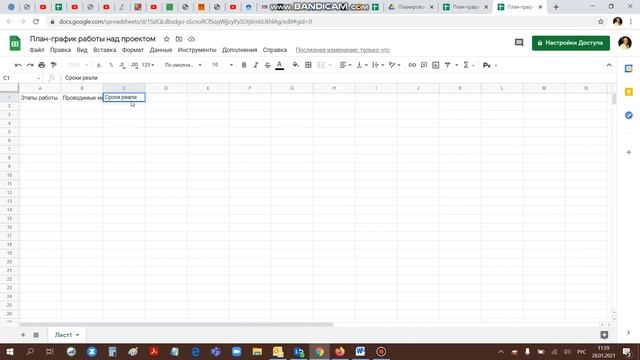Open the Вставка menu
The width and height of the screenshot is (640, 360).
104,50
